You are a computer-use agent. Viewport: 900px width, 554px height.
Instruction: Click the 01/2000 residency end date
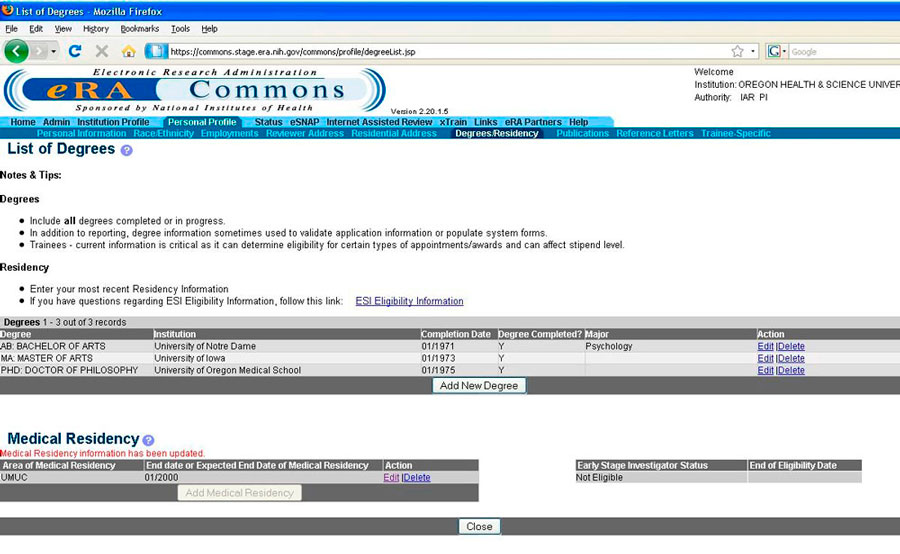click(161, 478)
